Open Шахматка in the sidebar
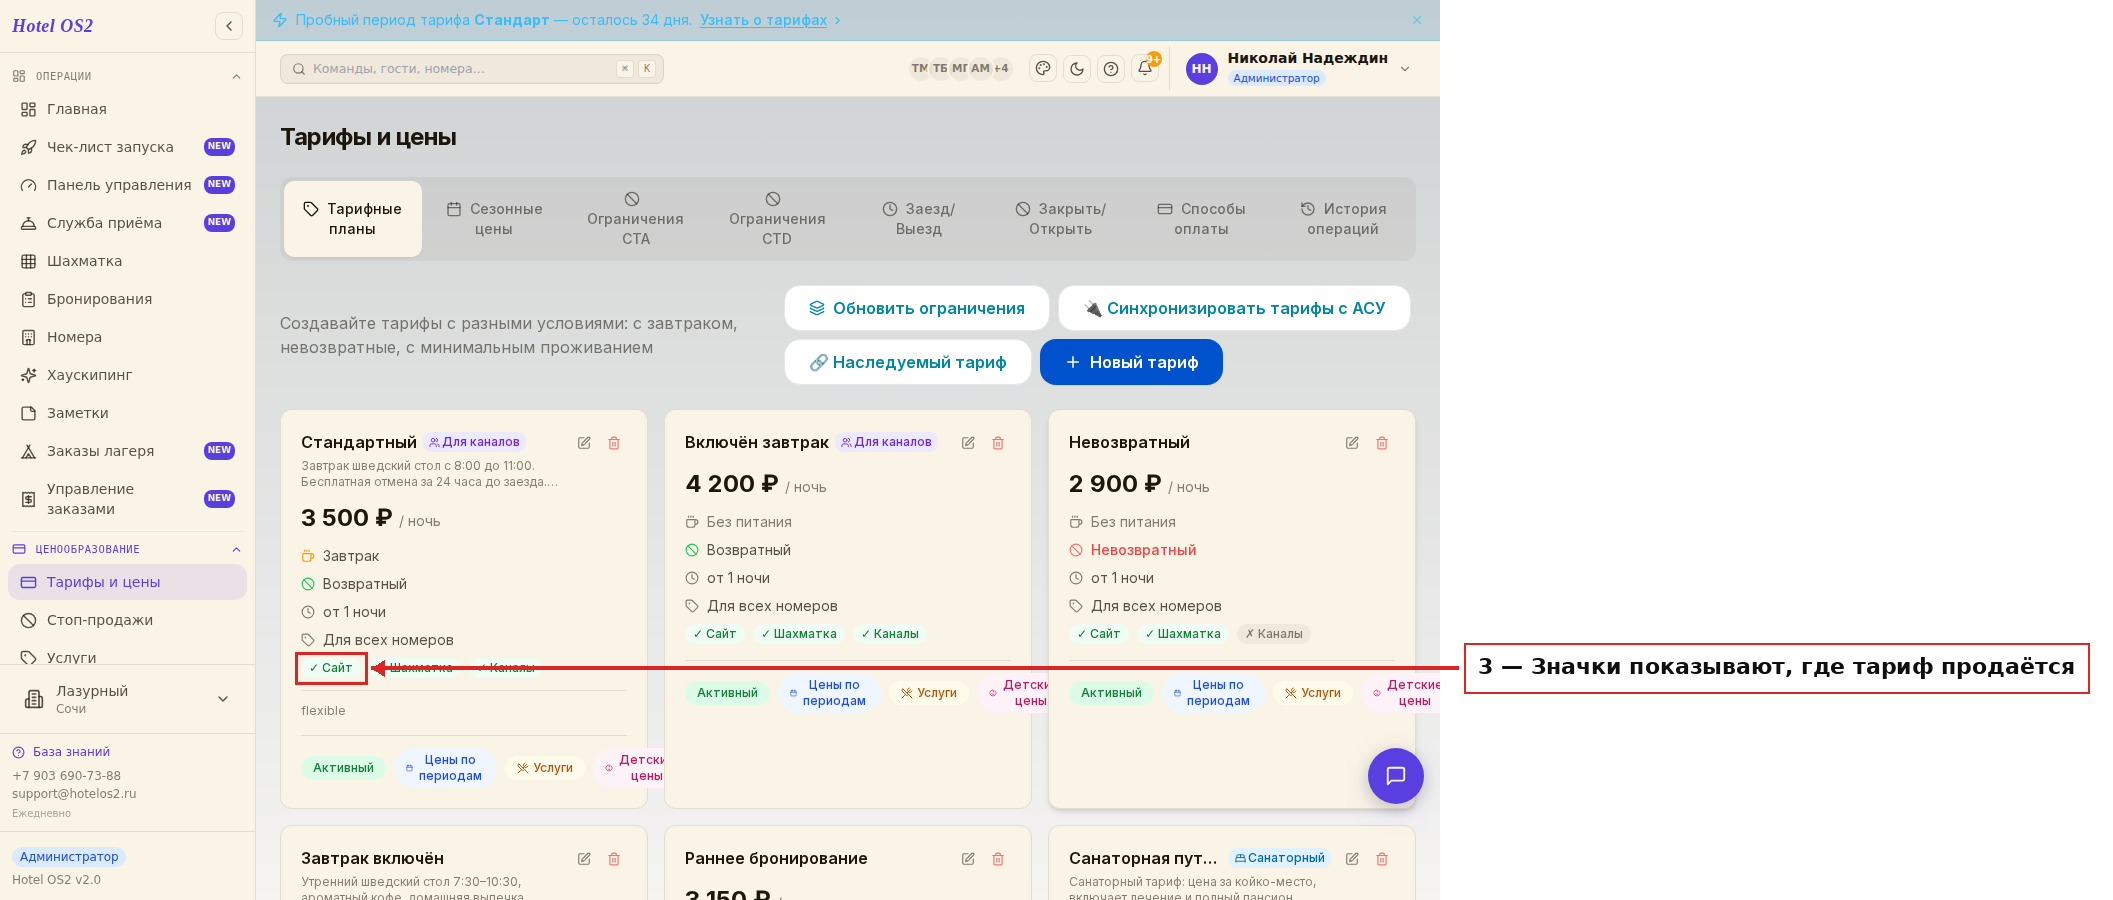Screen dimensions: 2113x900 pos(127,261)
